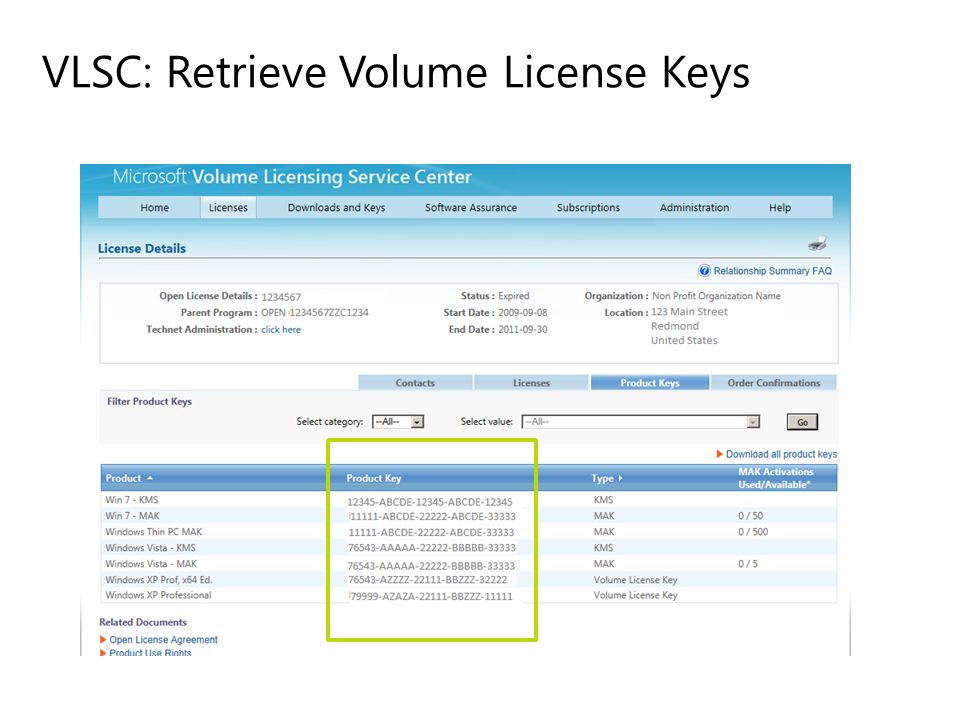Click the 0 / 5 activations value
This screenshot has height=720, width=960.
coord(748,563)
